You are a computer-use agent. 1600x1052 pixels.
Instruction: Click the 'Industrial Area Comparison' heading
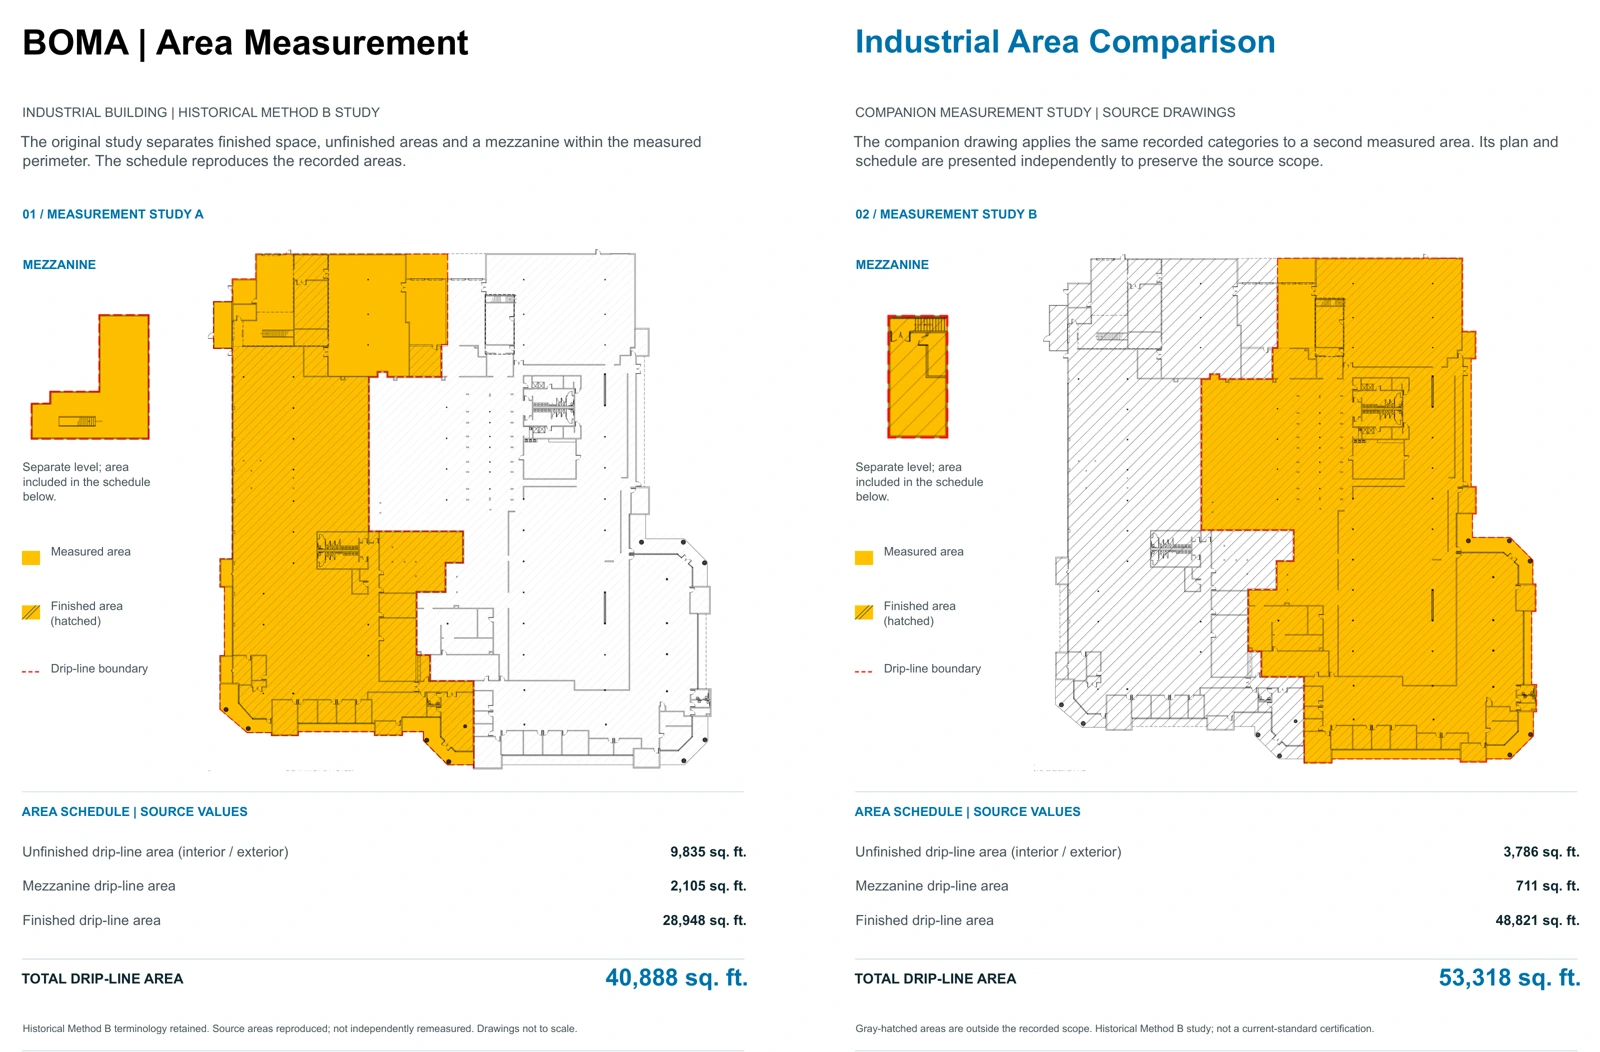1065,42
